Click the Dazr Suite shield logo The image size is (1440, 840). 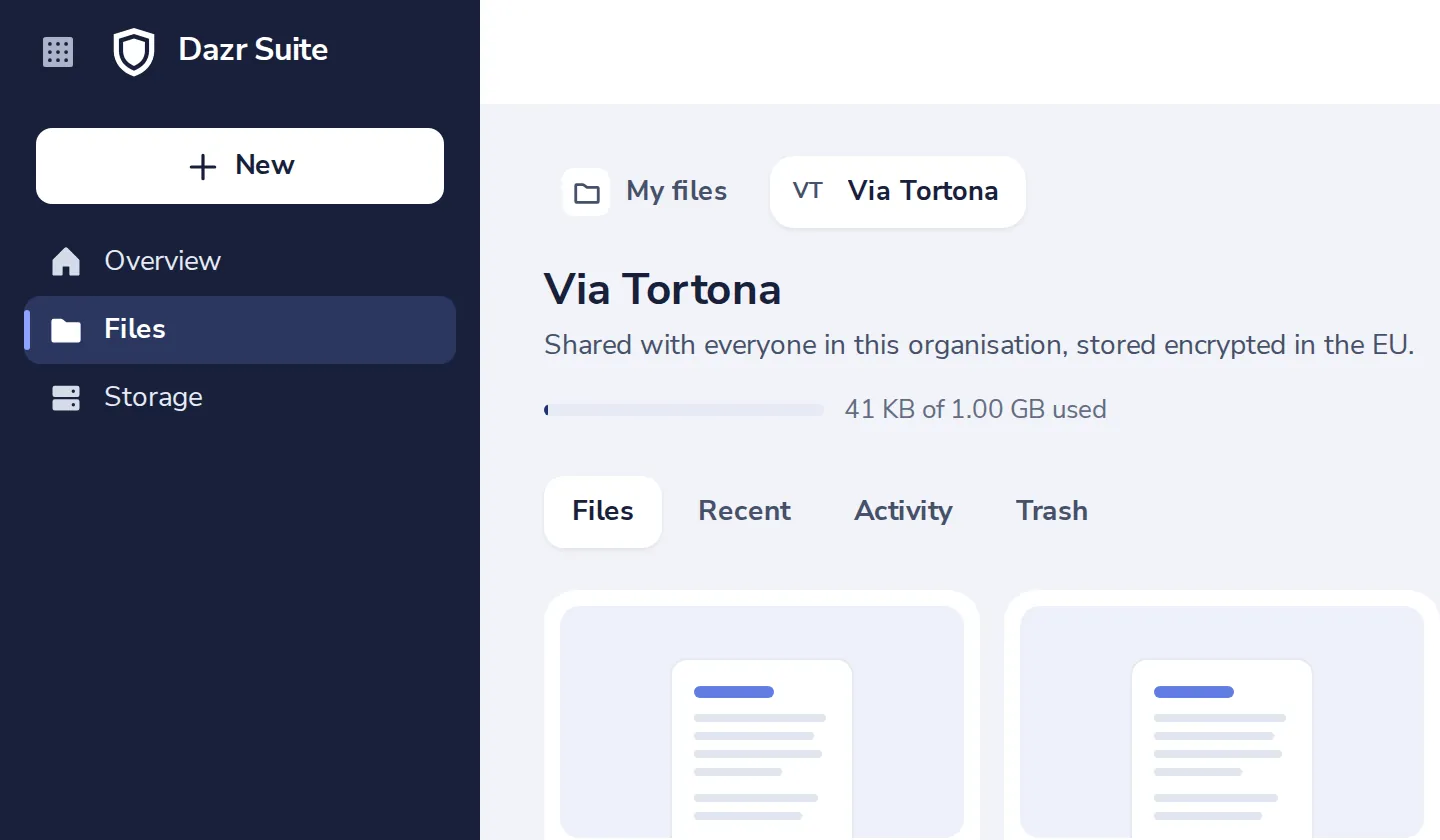click(x=134, y=52)
